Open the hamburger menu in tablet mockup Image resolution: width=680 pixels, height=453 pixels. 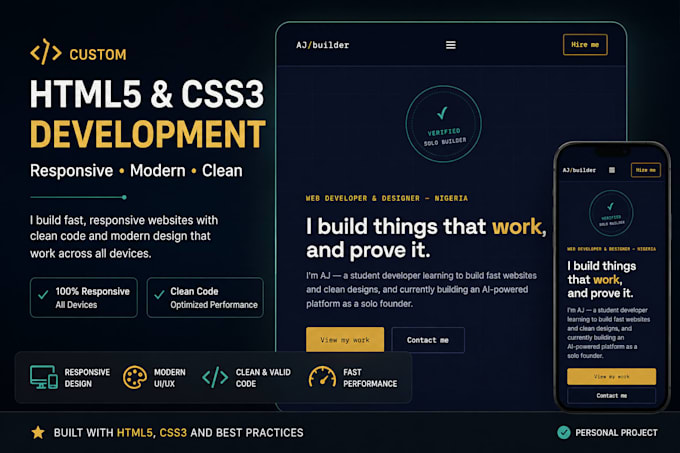(451, 45)
